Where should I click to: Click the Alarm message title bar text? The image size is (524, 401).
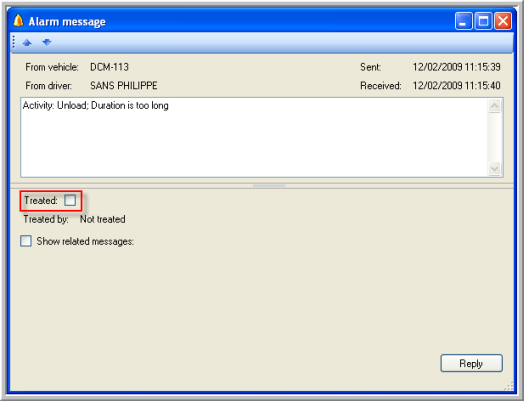click(x=67, y=22)
